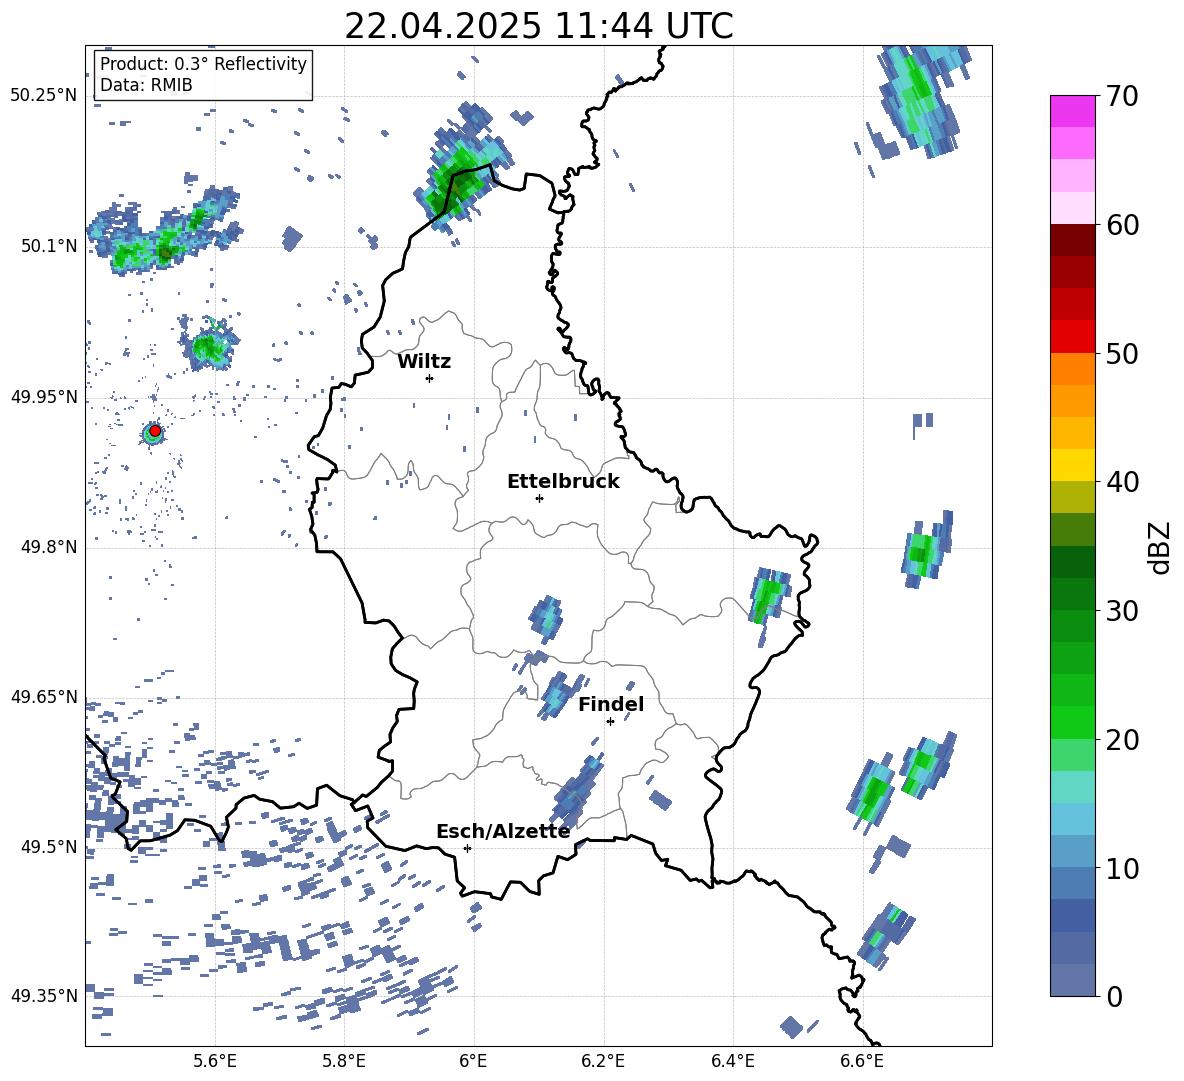
Task: Select the Ettelbruck city label
Action: (x=563, y=482)
